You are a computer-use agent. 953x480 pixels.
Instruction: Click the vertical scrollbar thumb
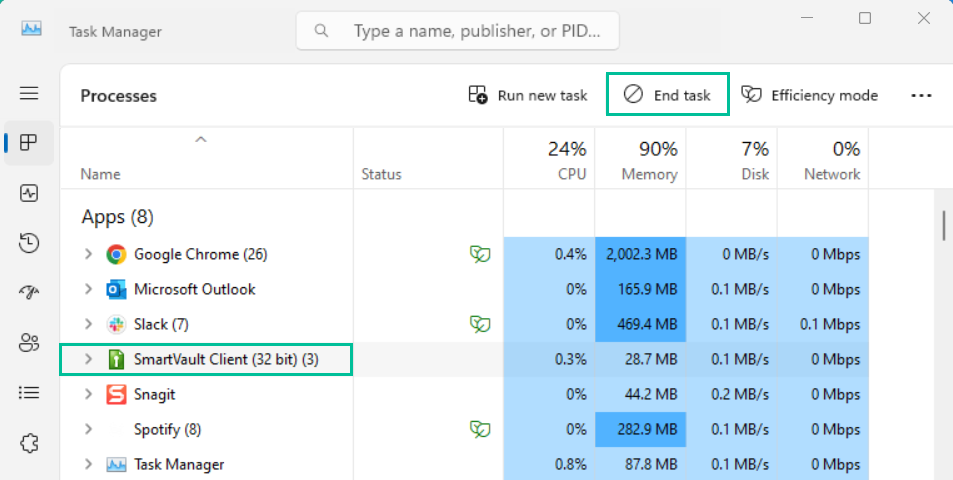click(x=944, y=226)
